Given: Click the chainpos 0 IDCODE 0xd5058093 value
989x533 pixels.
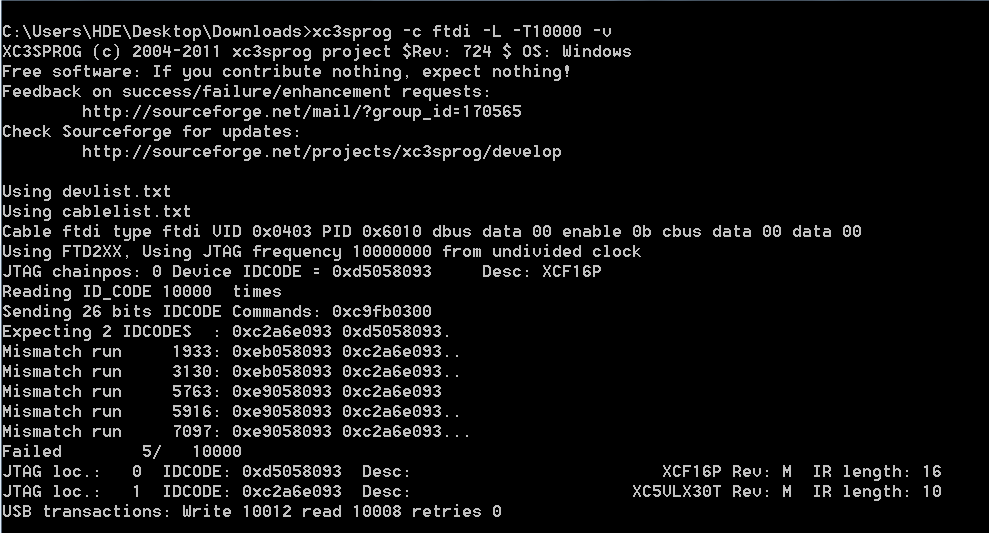Looking at the screenshot, I should pyautogui.click(x=382, y=272).
